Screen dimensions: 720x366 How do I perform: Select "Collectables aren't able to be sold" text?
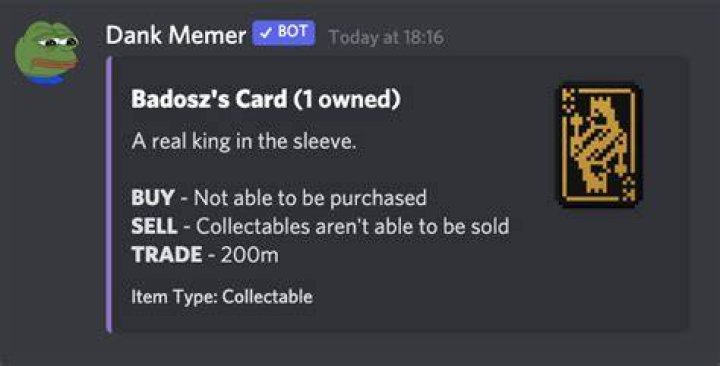click(353, 226)
